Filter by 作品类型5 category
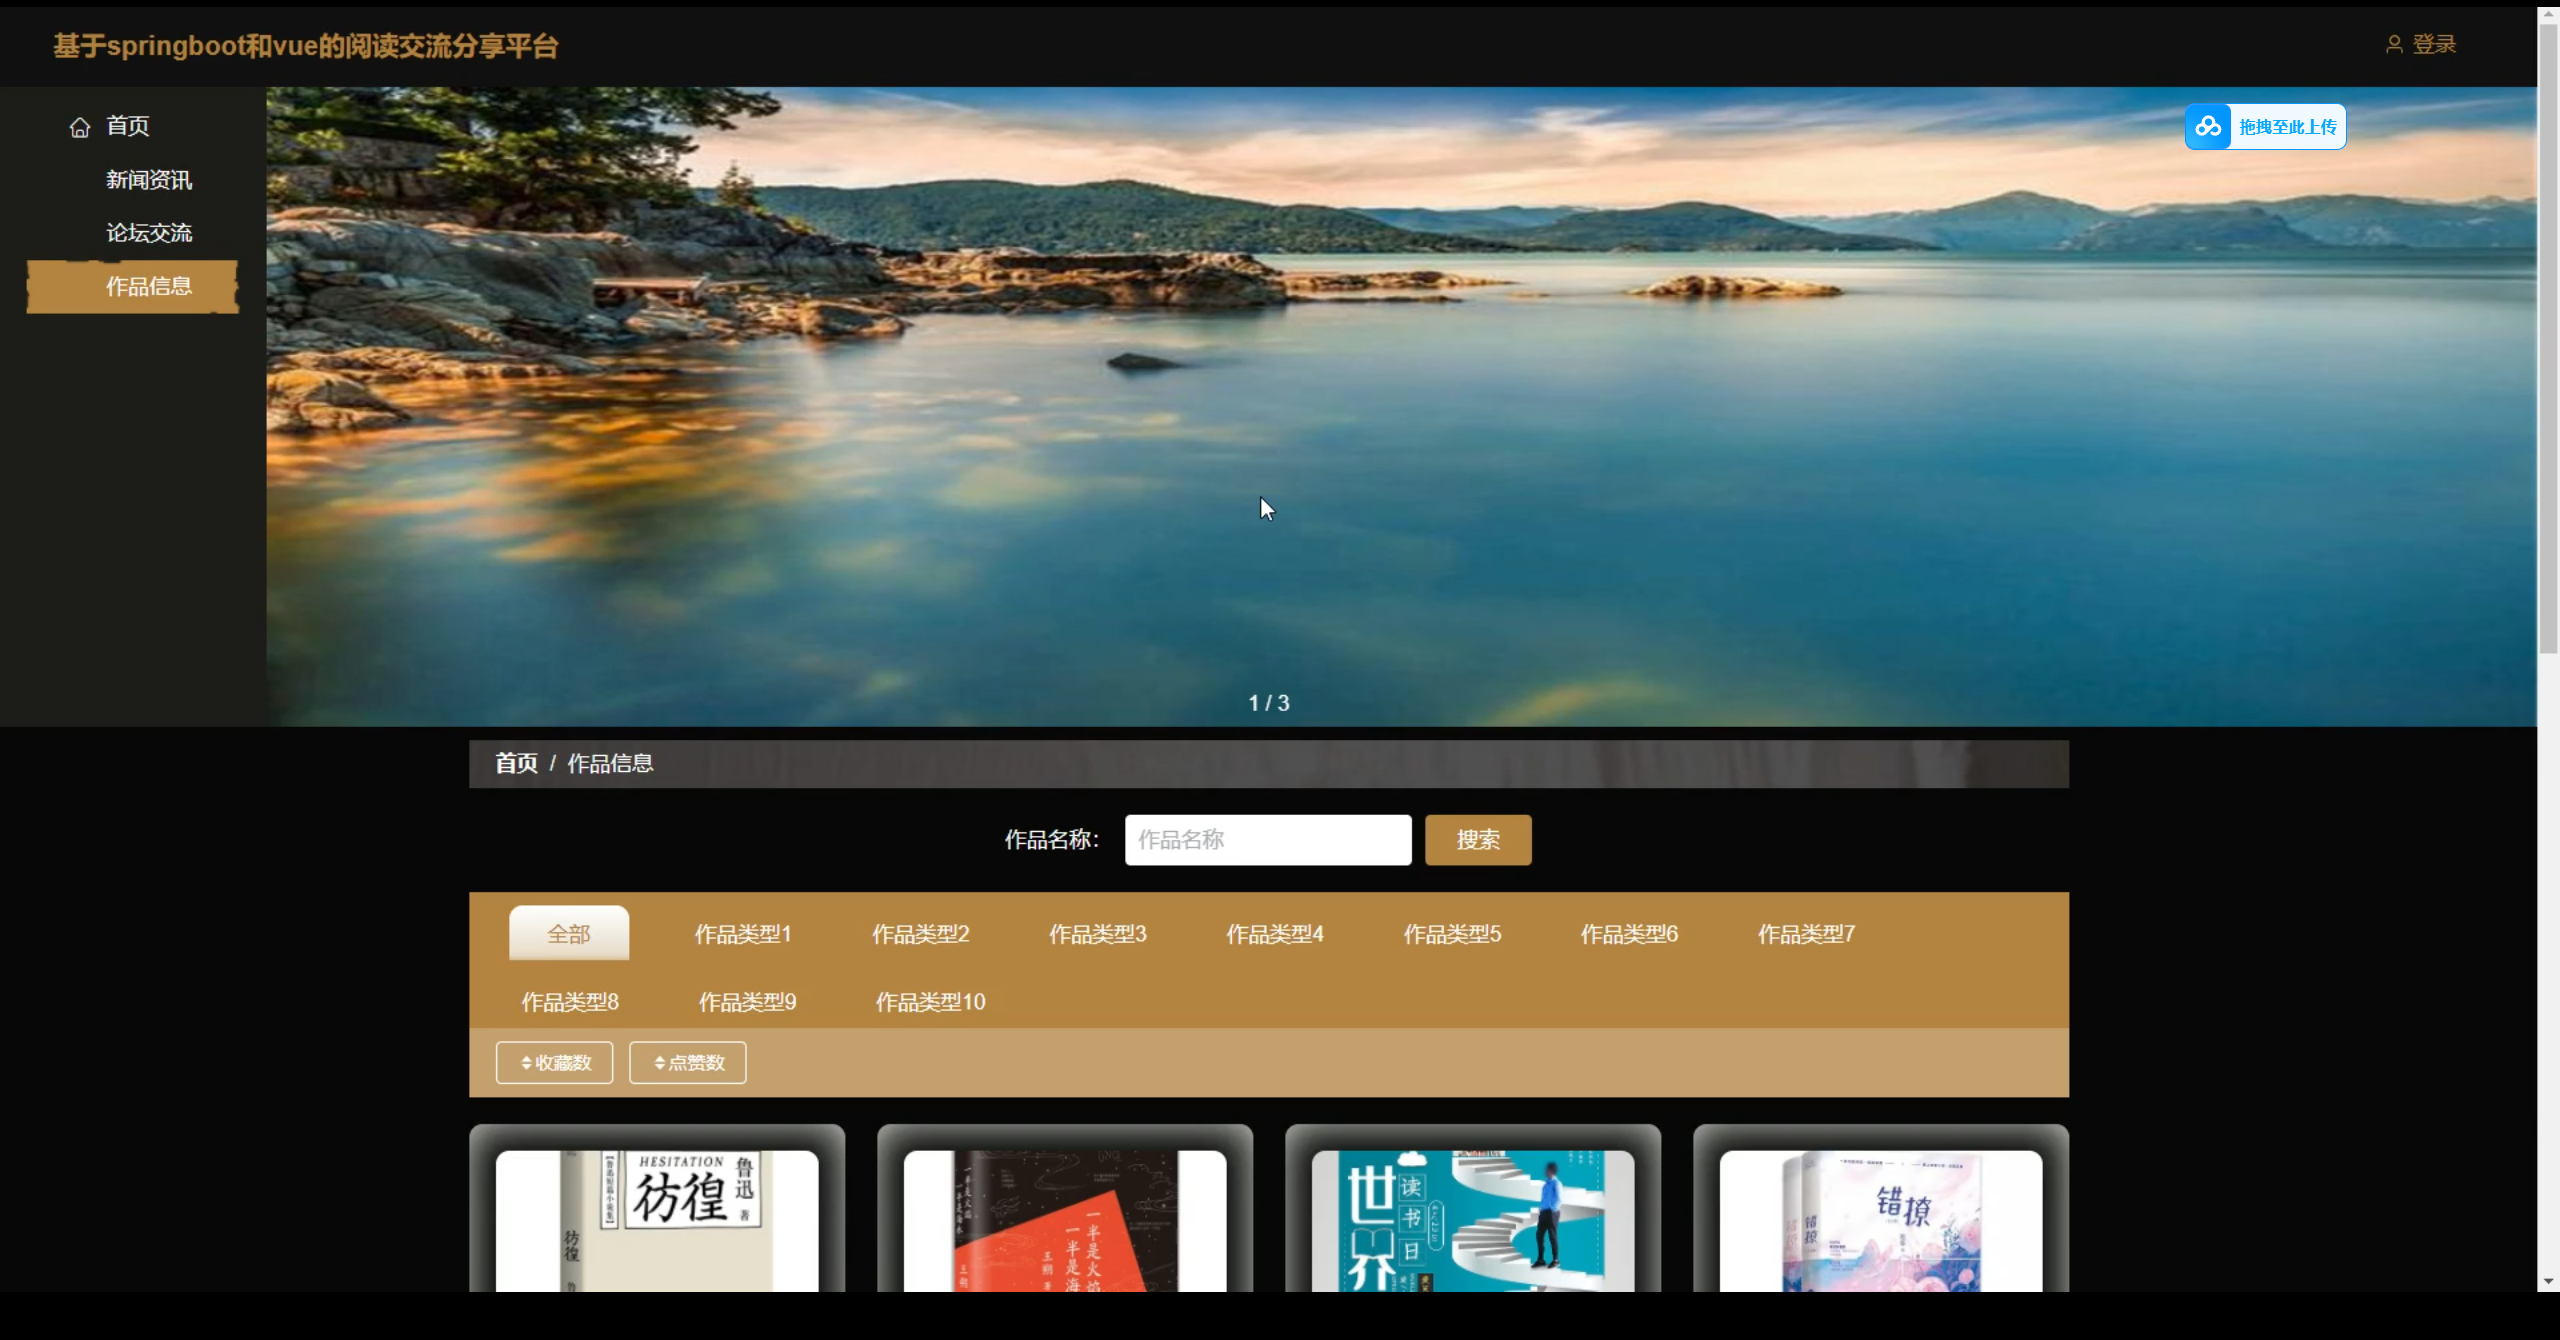This screenshot has height=1340, width=2560. 1452,934
